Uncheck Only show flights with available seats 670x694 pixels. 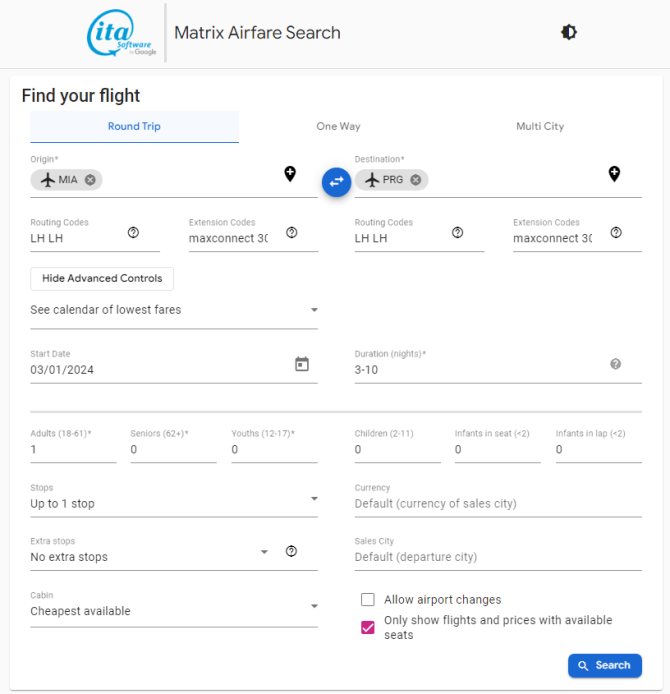[x=368, y=627]
